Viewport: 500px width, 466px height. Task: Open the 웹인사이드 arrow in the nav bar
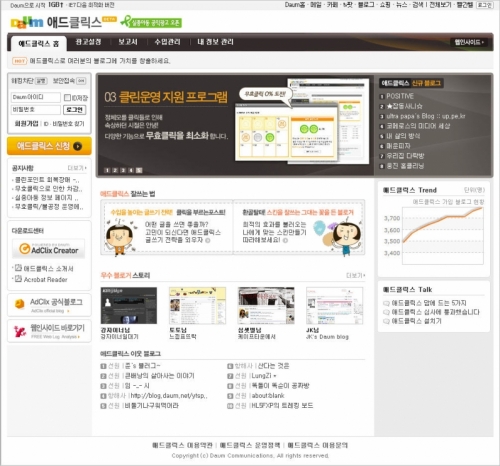(469, 42)
